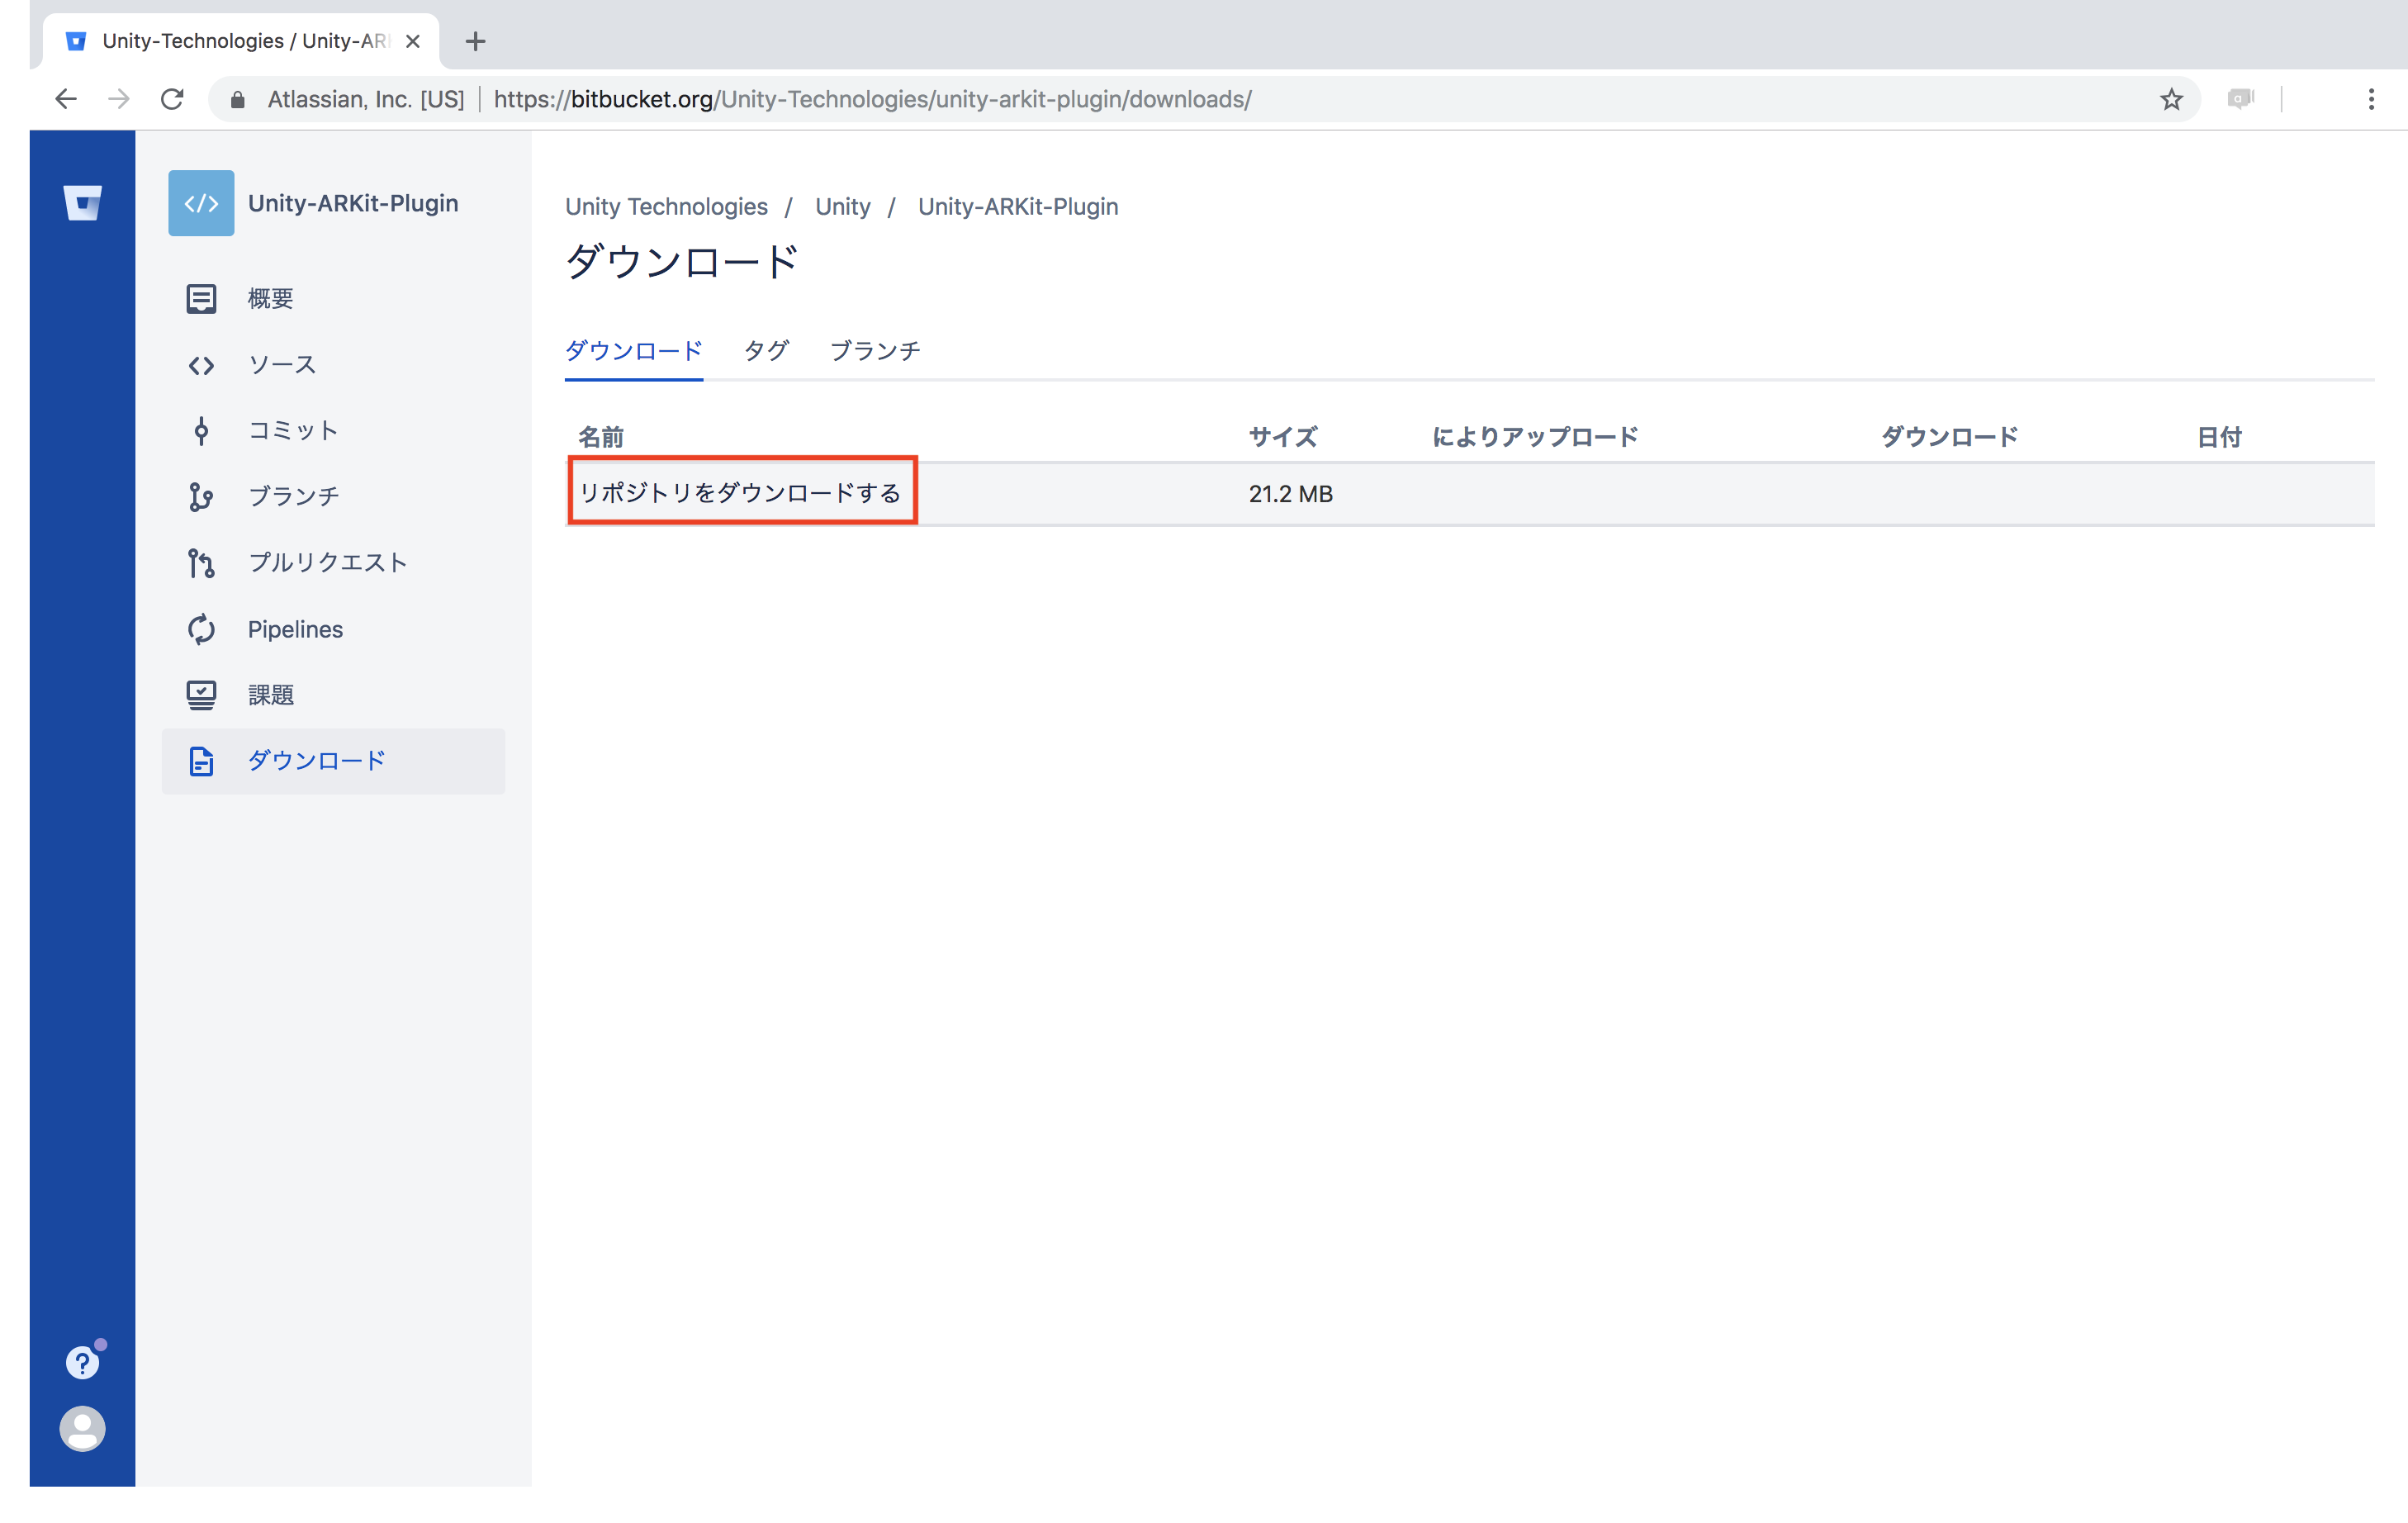
Task: Click the 21.2 MB size value
Action: click(x=1291, y=494)
